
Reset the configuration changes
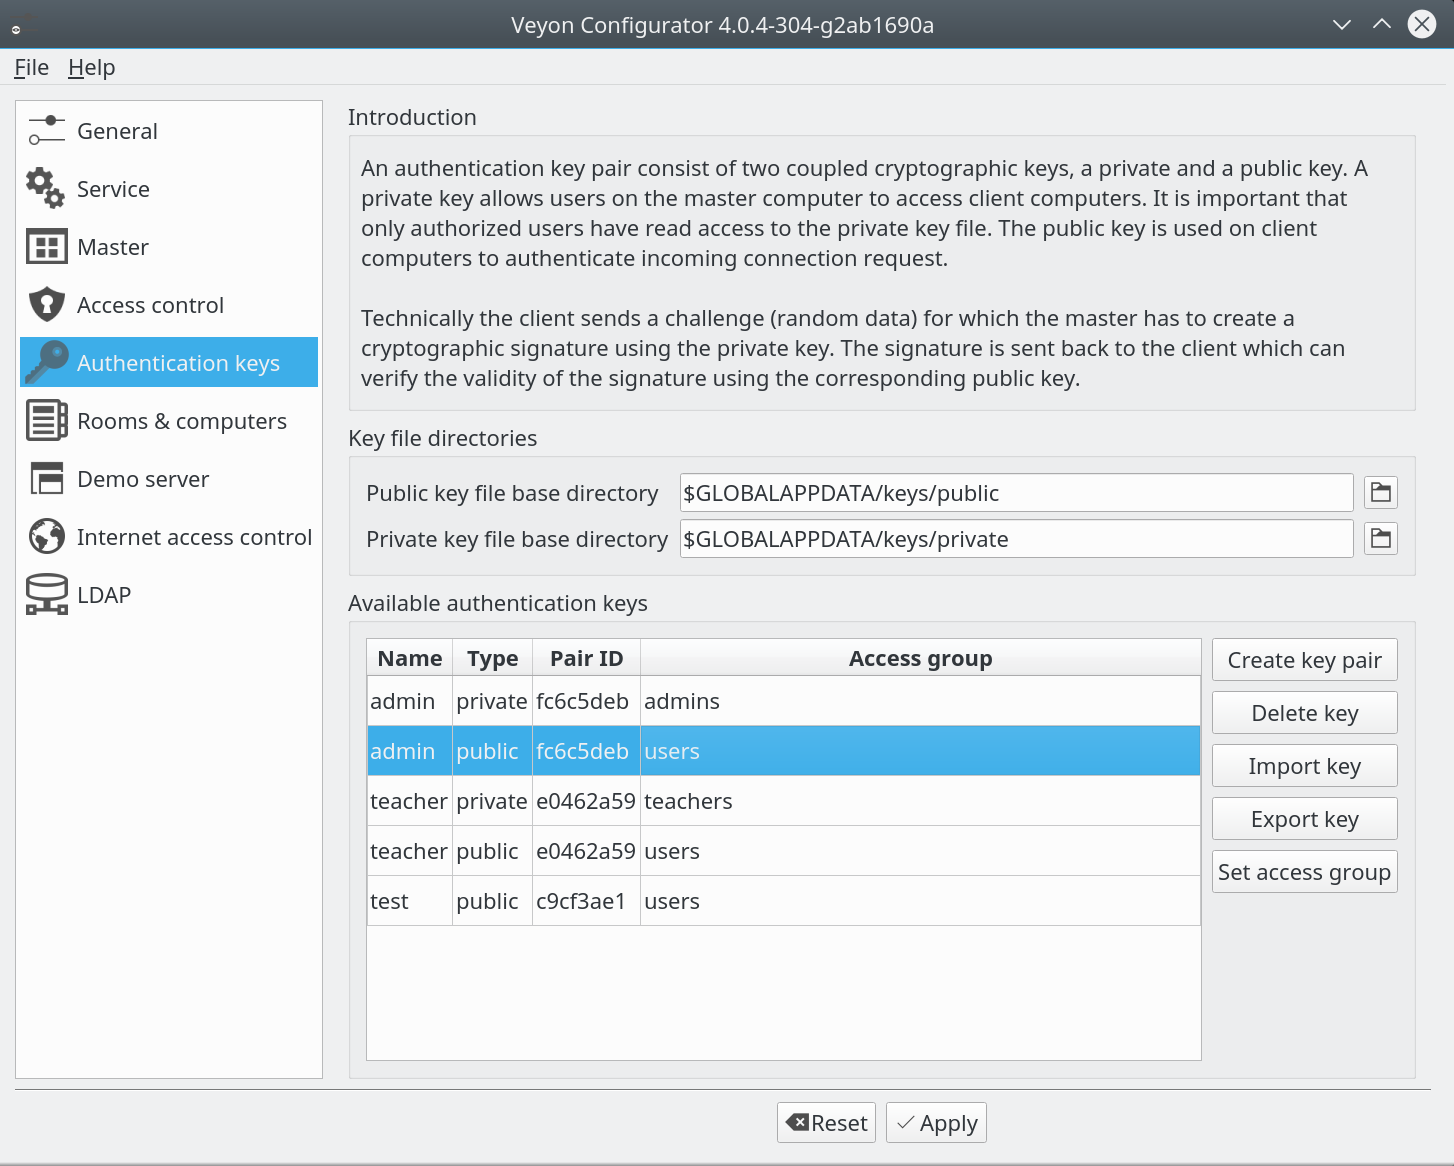[826, 1123]
